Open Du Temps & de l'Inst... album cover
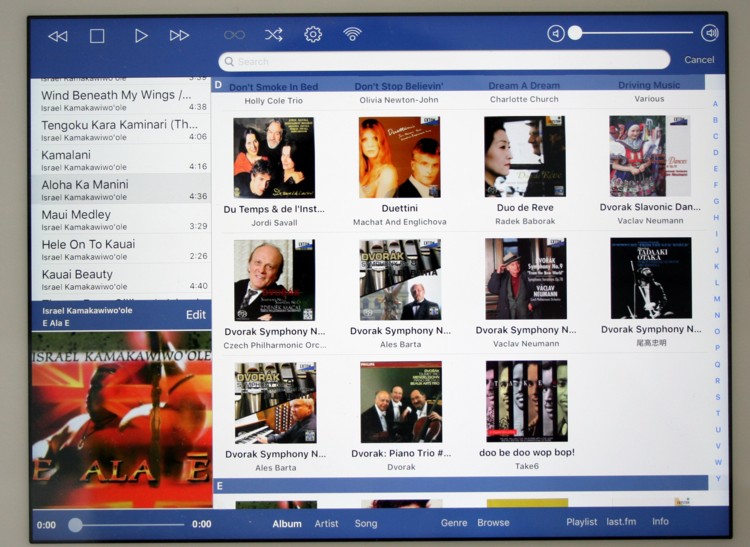 point(274,158)
